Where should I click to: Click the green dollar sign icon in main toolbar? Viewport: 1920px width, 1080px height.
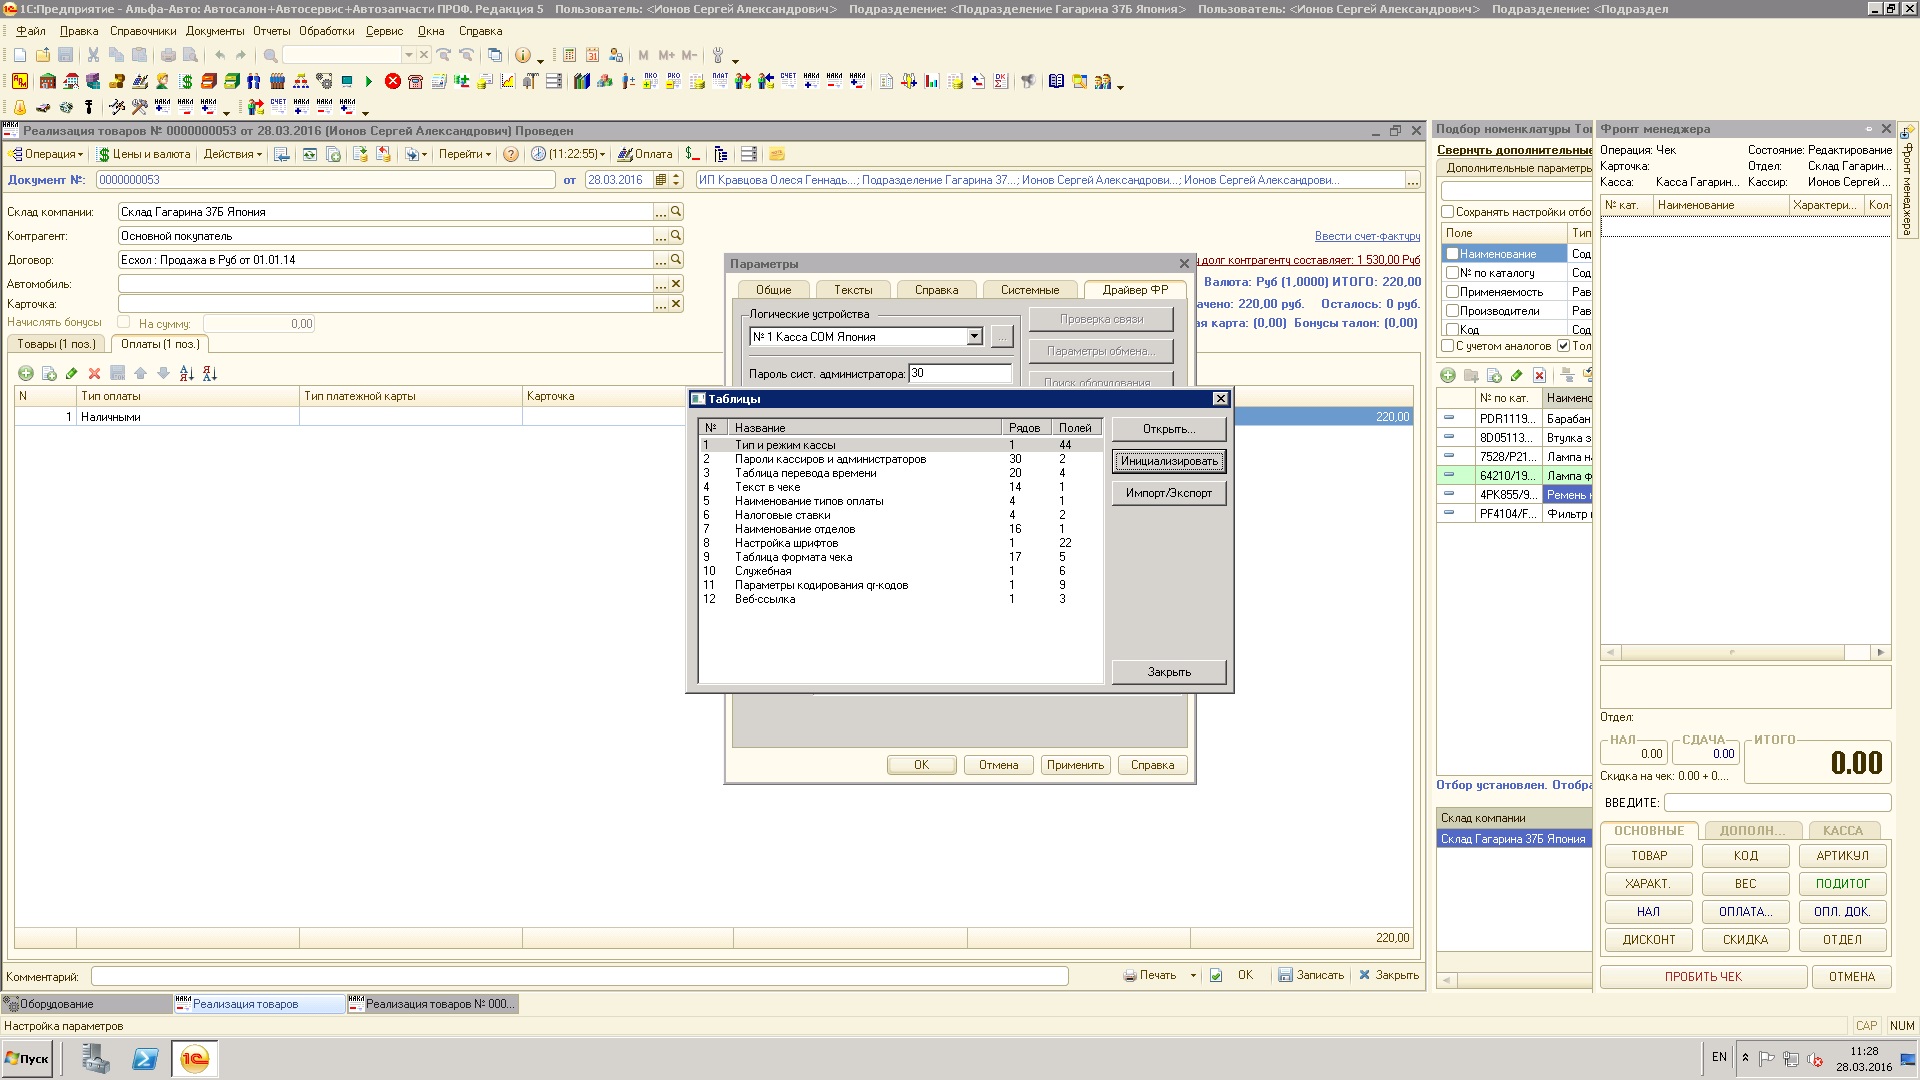pos(186,82)
